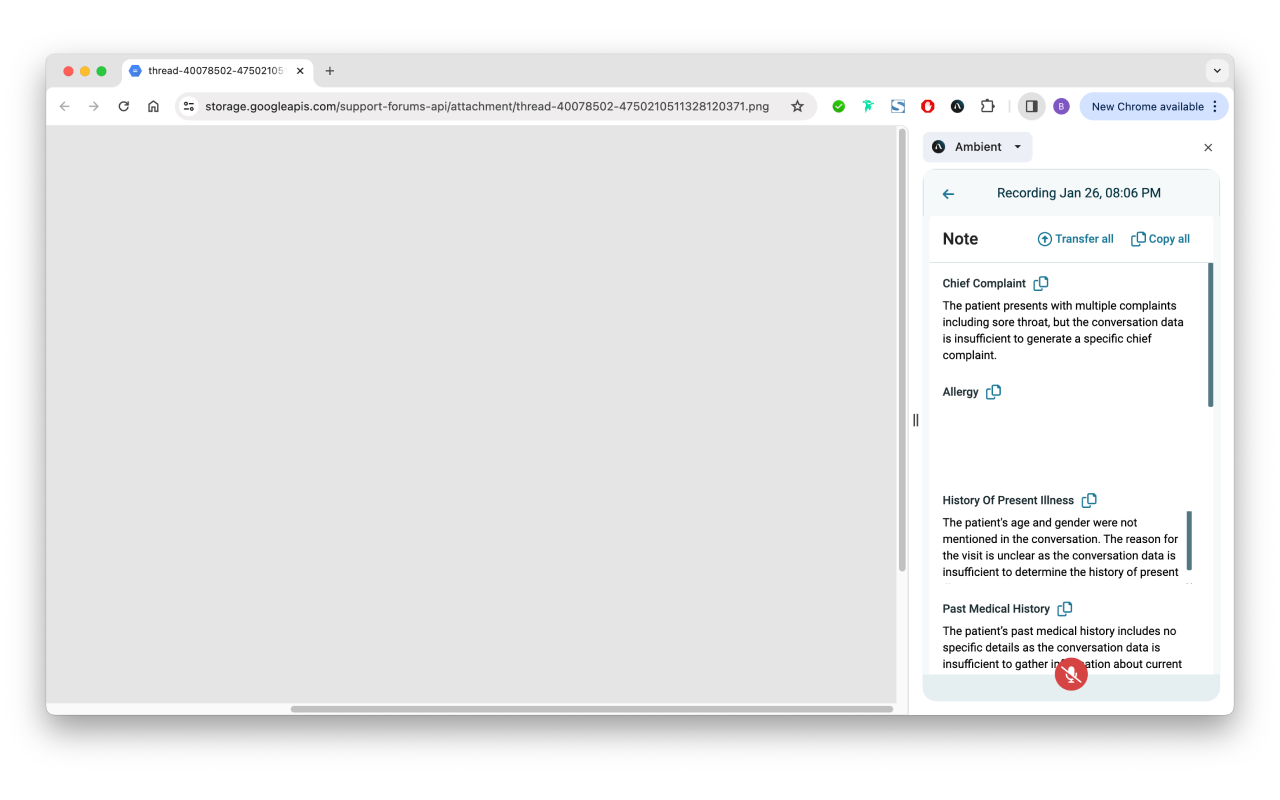Go back using the note's back arrow
This screenshot has height=800, width=1280.
(x=948, y=194)
